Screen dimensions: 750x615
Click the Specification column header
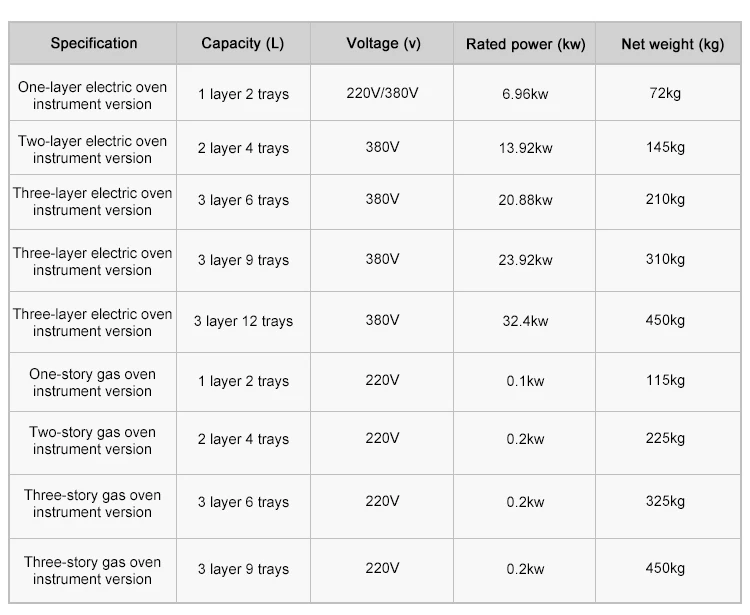pos(93,43)
